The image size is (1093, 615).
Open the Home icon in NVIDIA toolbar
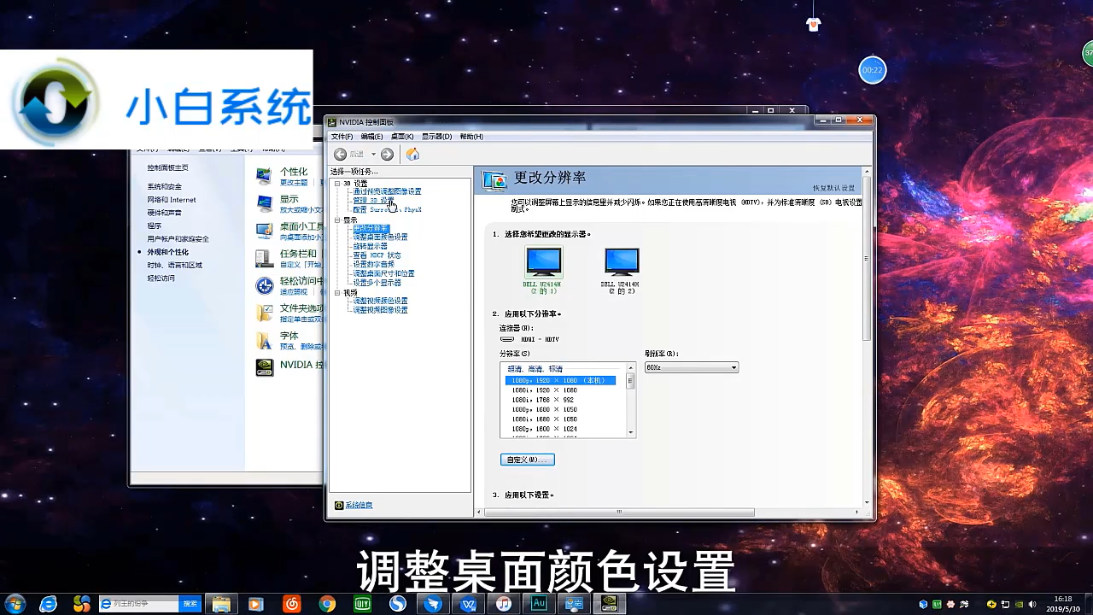click(x=413, y=154)
